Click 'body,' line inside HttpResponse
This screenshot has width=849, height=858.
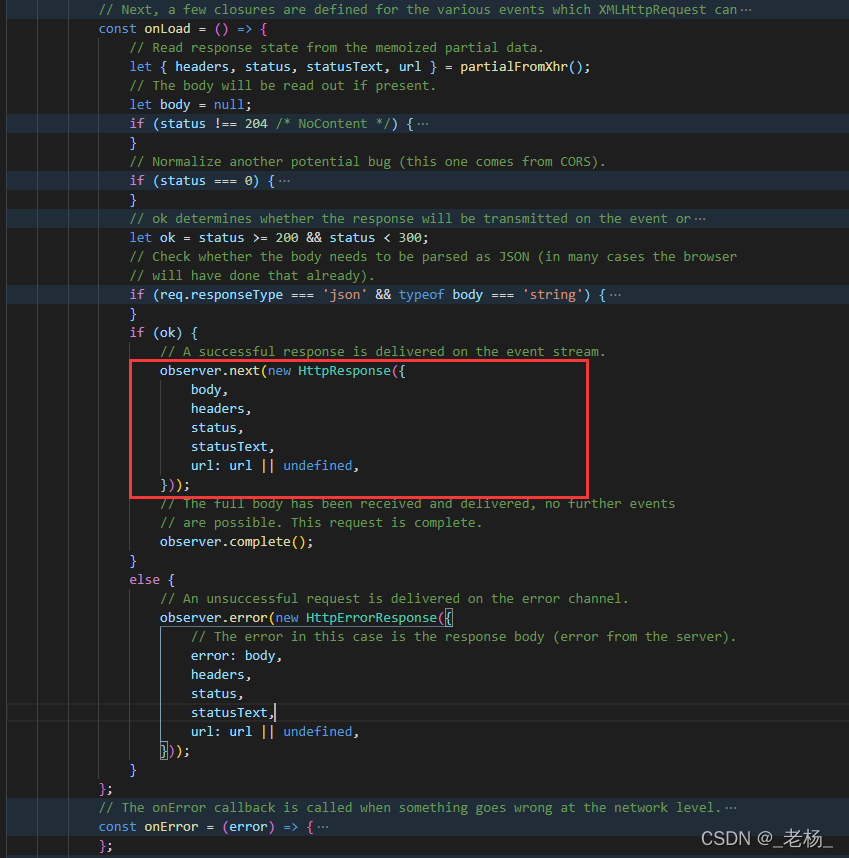click(209, 390)
